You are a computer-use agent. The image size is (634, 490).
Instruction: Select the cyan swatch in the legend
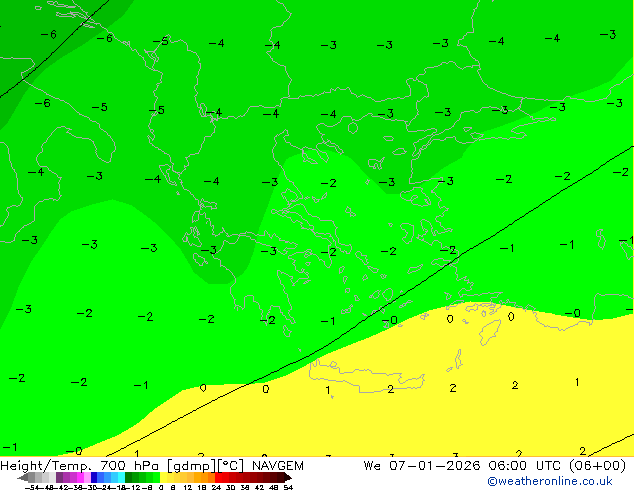(x=121, y=478)
